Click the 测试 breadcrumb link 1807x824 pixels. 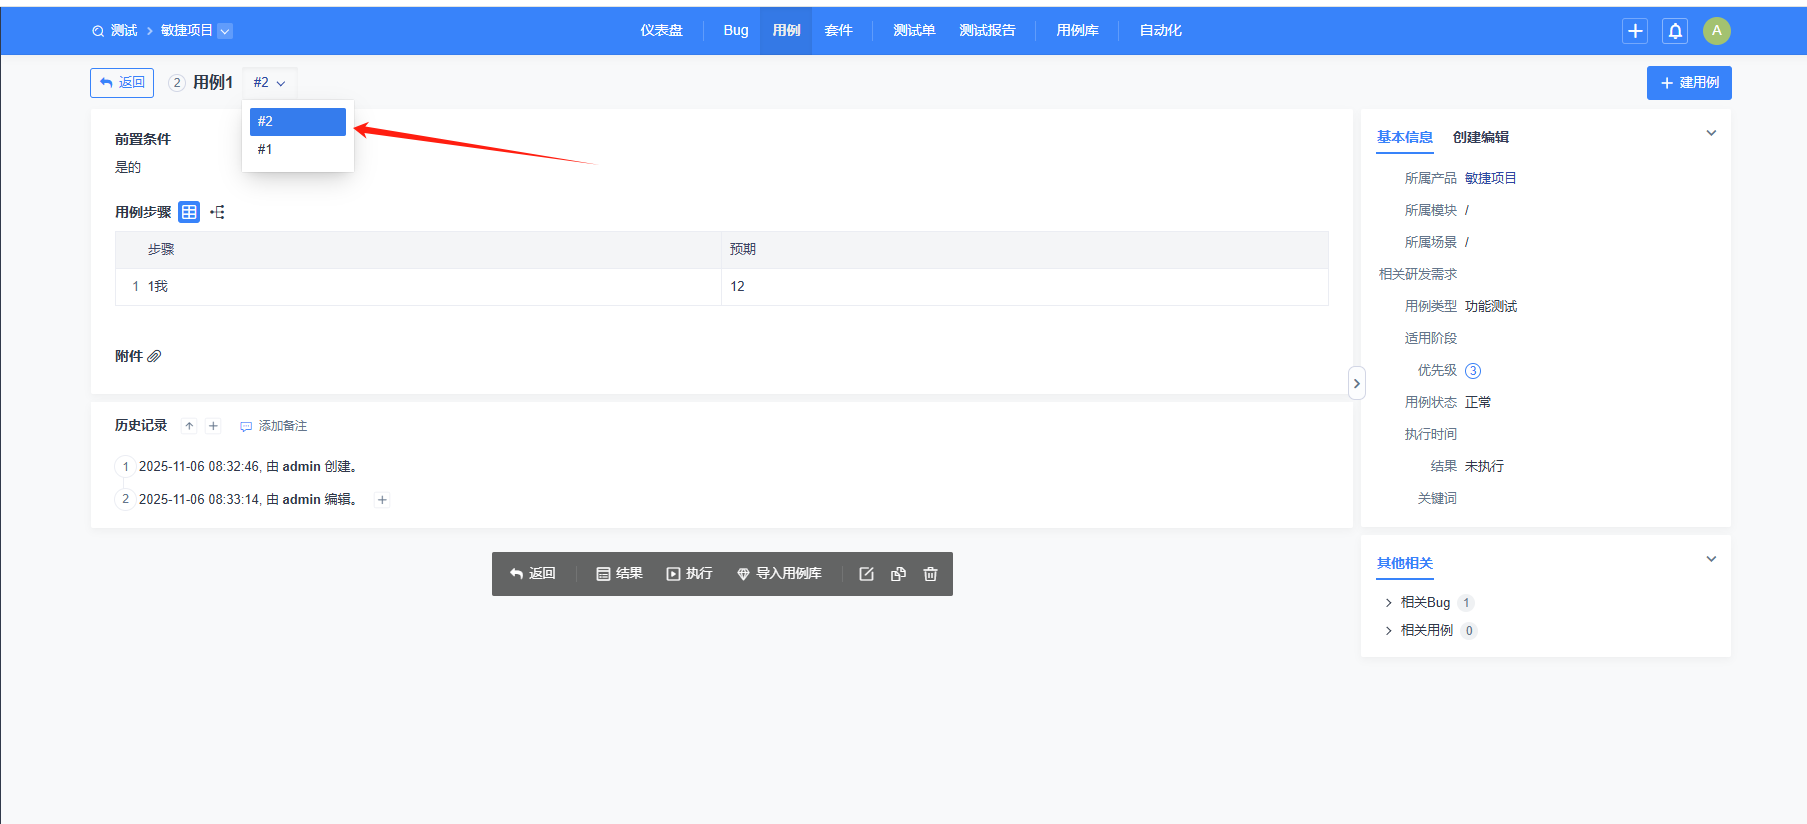click(x=124, y=31)
